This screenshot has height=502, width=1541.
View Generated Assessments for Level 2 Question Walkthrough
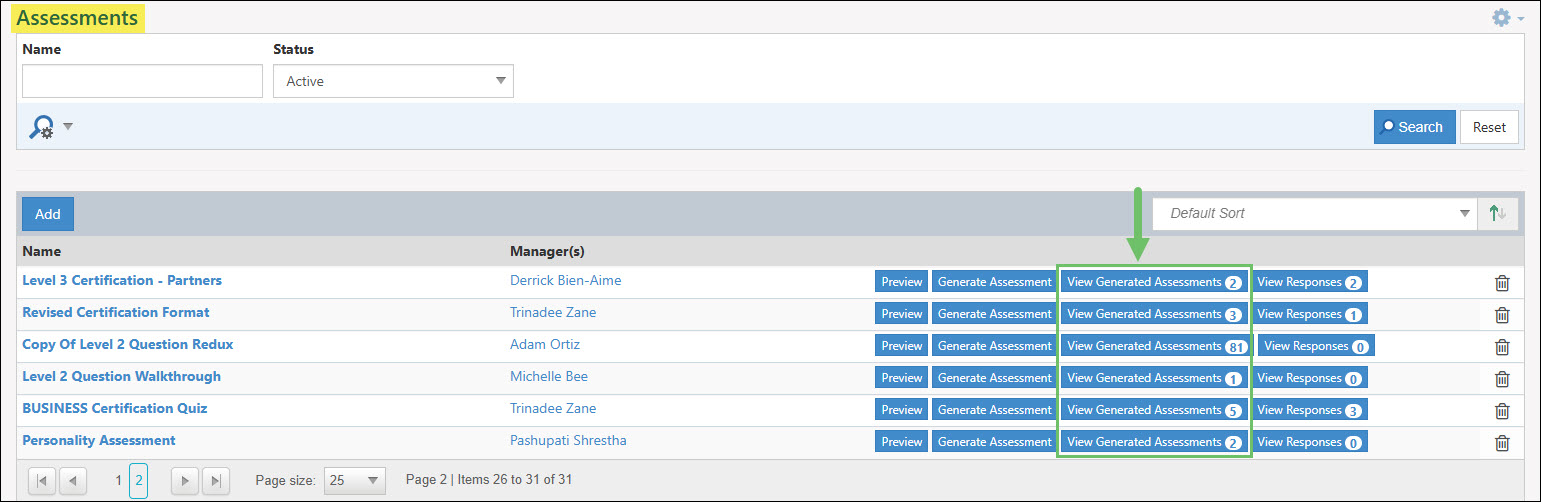[1154, 378]
